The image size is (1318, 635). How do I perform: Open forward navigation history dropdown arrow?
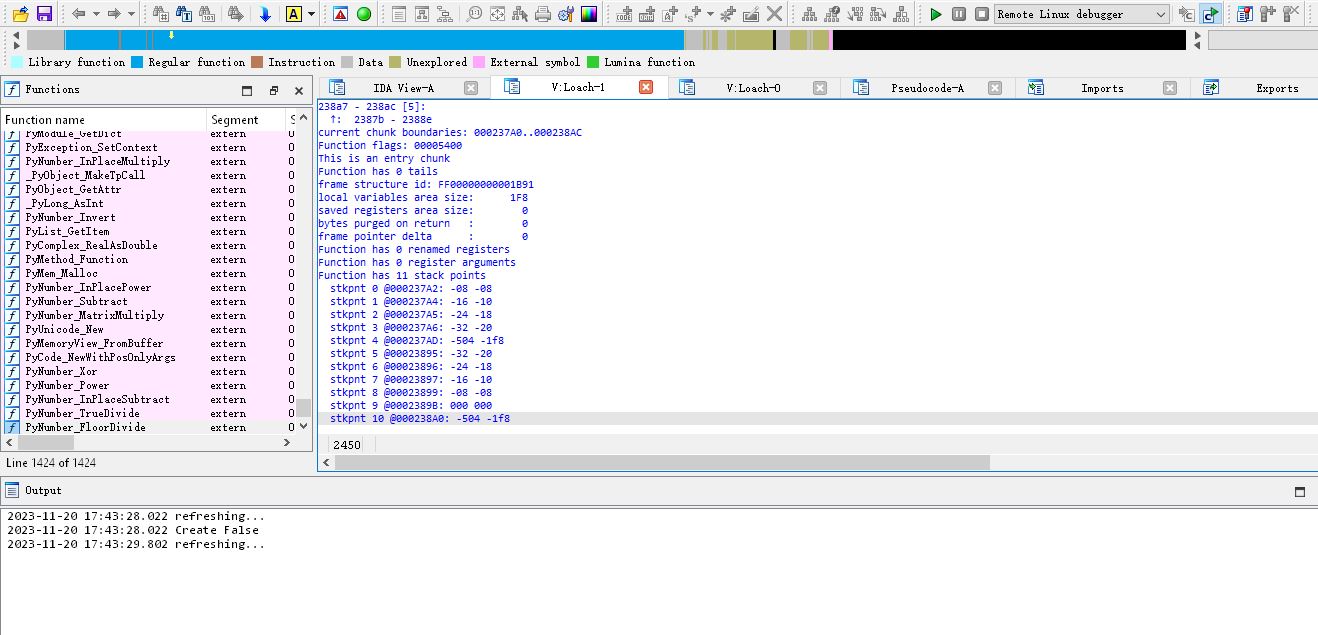coord(130,14)
